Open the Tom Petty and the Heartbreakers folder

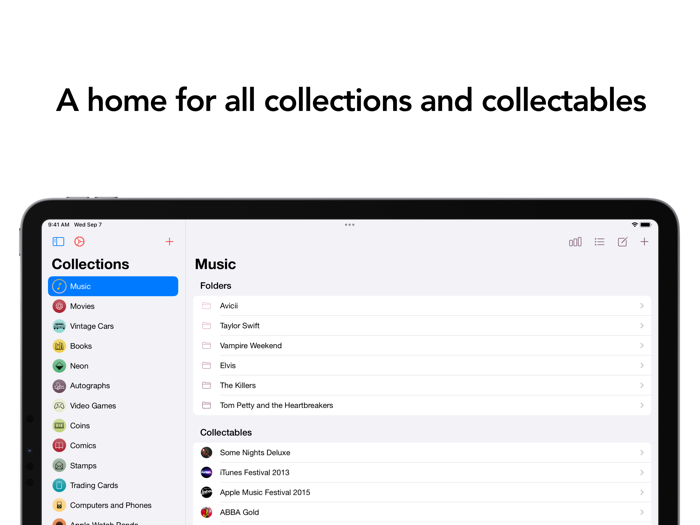point(422,405)
